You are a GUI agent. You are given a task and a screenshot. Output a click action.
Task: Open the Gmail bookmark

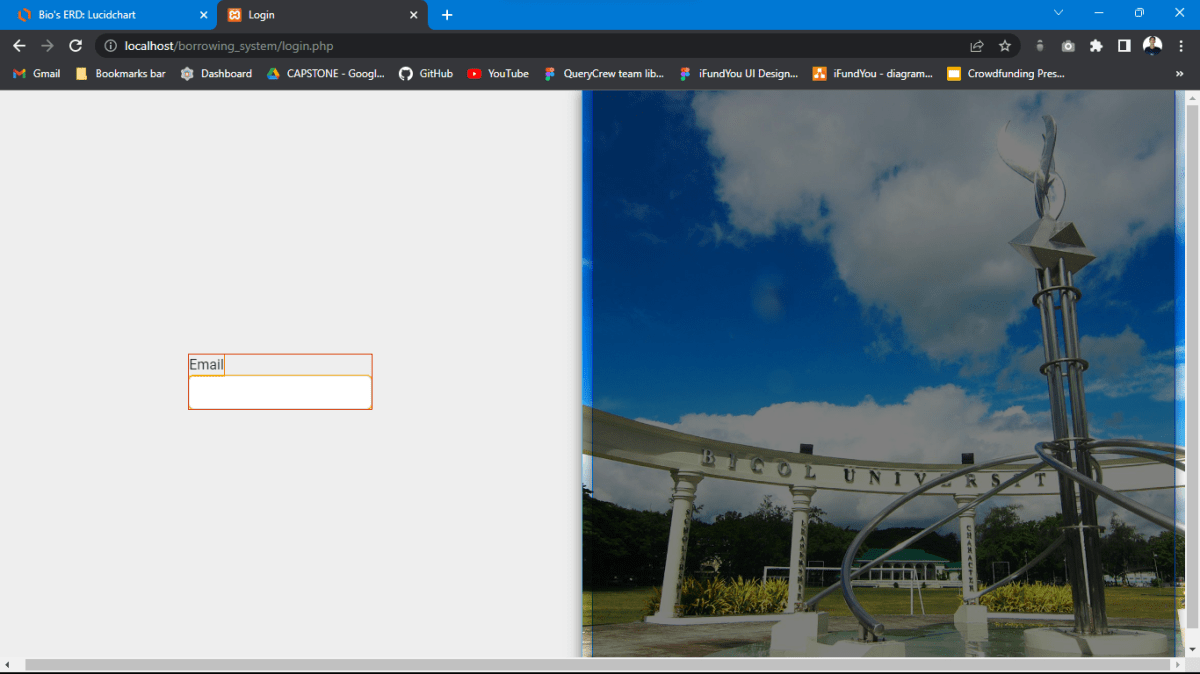(37, 73)
